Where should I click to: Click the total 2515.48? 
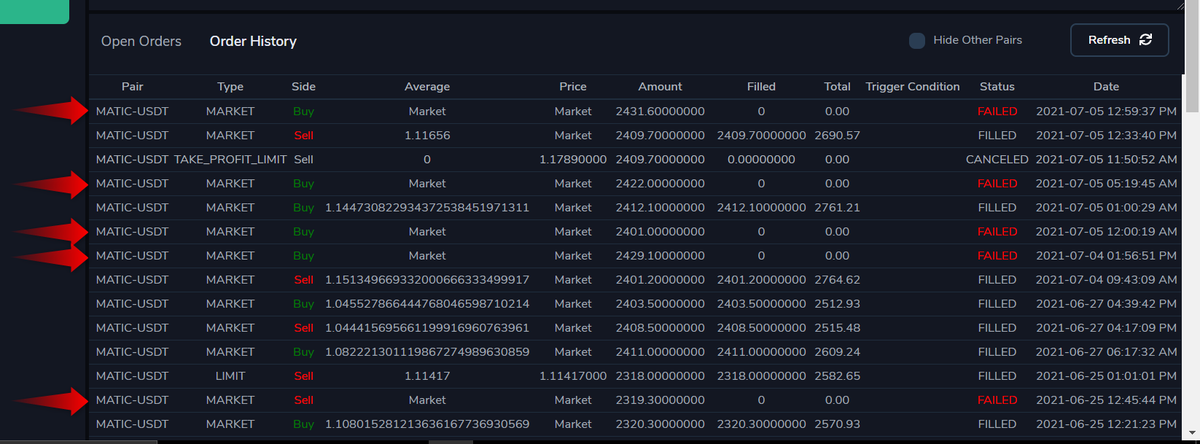(838, 327)
